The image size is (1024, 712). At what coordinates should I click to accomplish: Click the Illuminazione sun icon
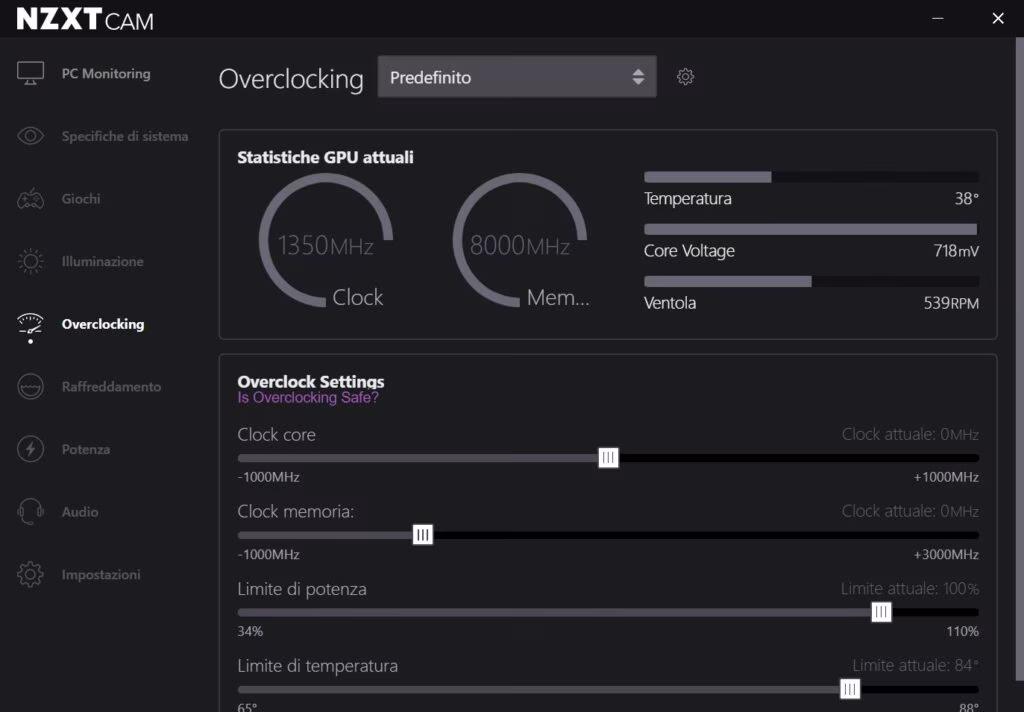point(30,261)
